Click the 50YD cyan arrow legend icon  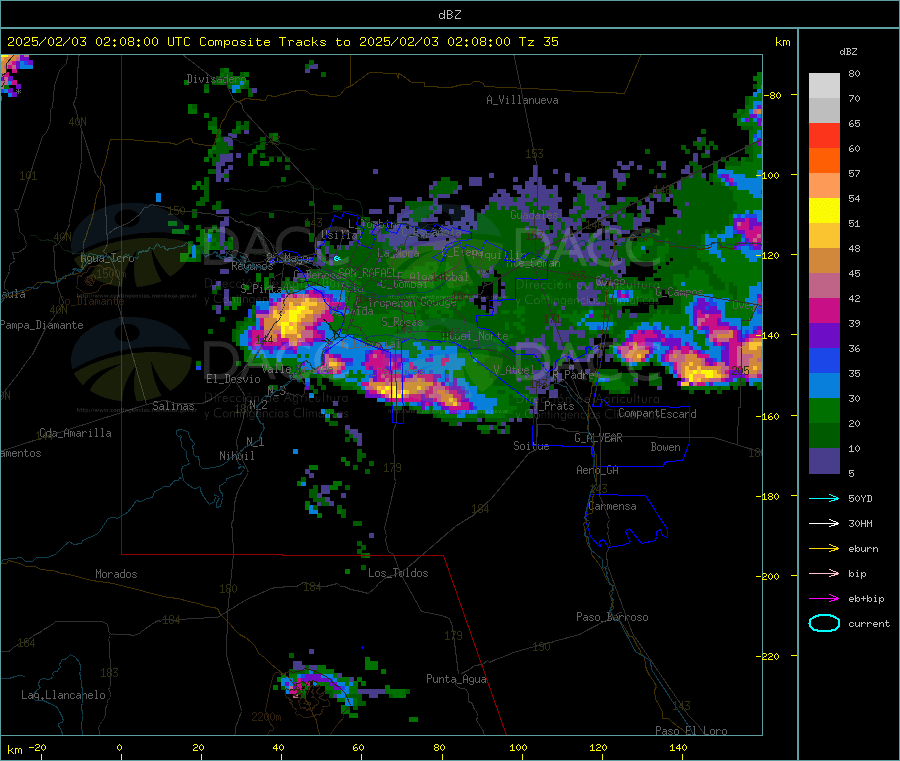click(x=824, y=498)
